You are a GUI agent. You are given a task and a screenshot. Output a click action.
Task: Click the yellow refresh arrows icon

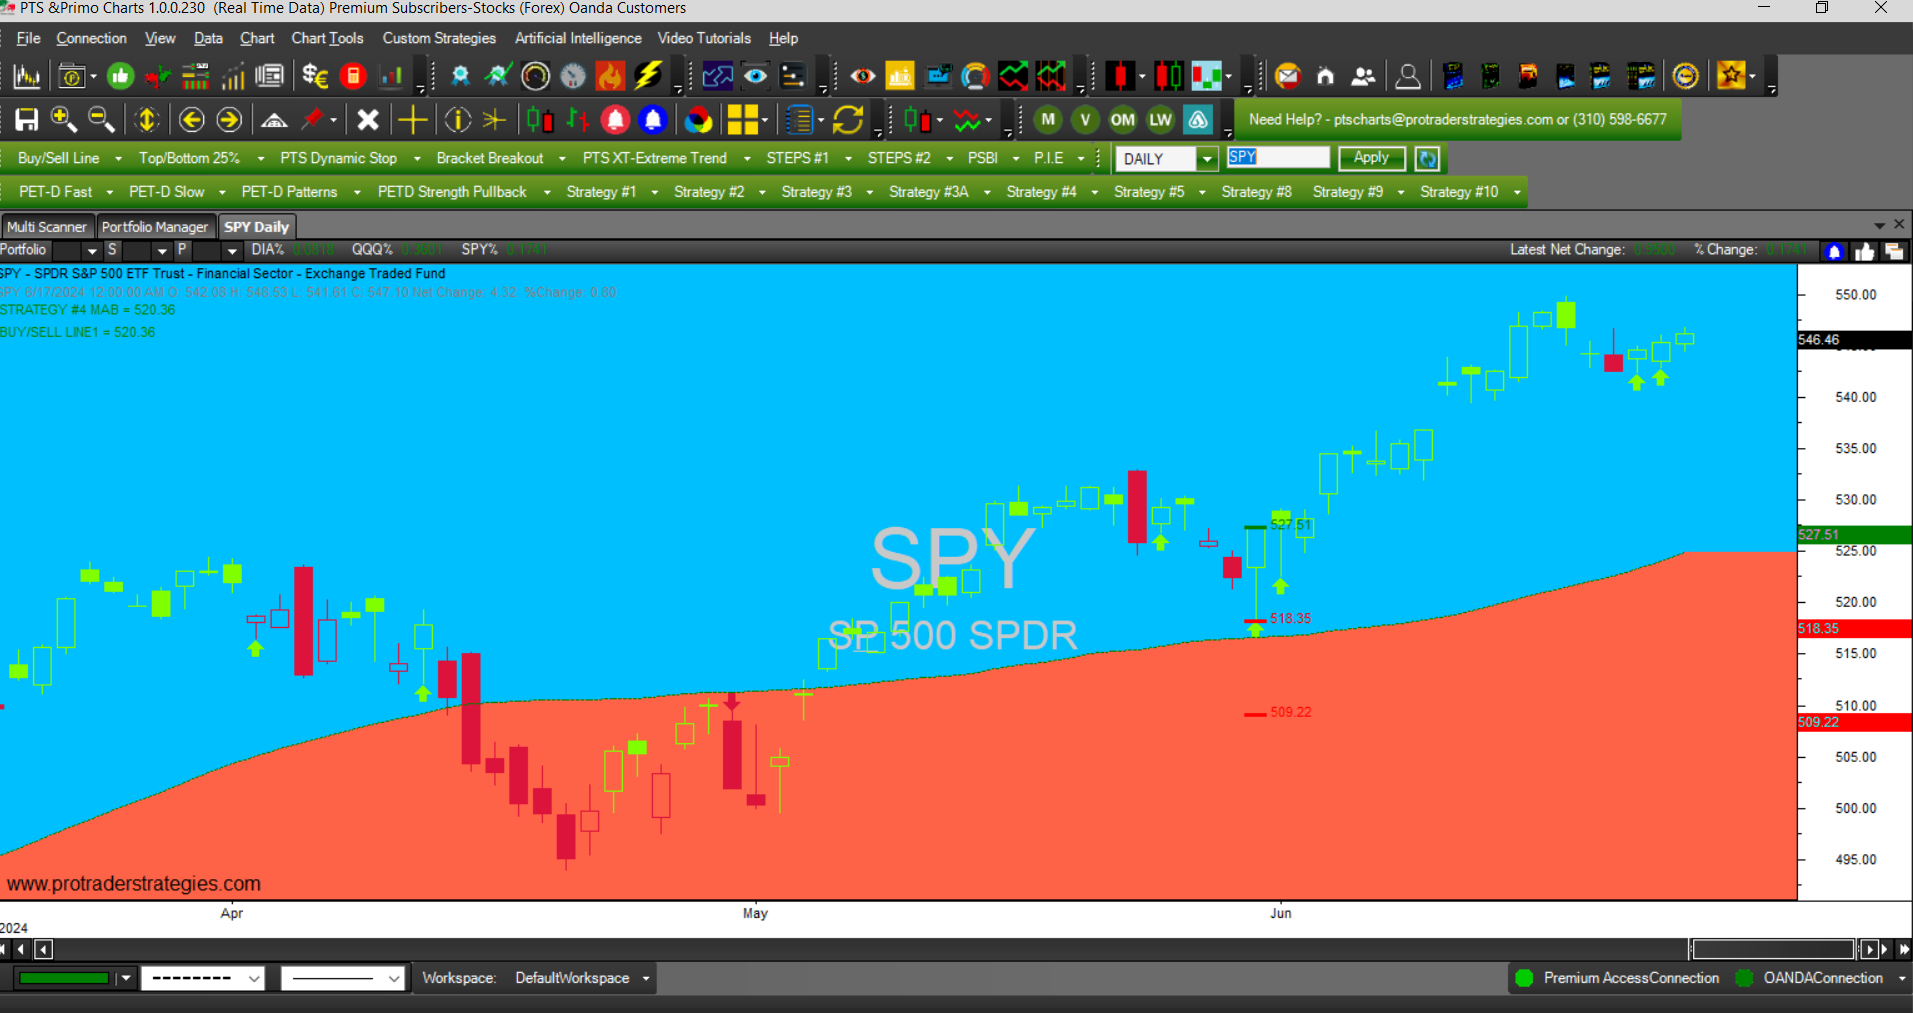coord(848,120)
